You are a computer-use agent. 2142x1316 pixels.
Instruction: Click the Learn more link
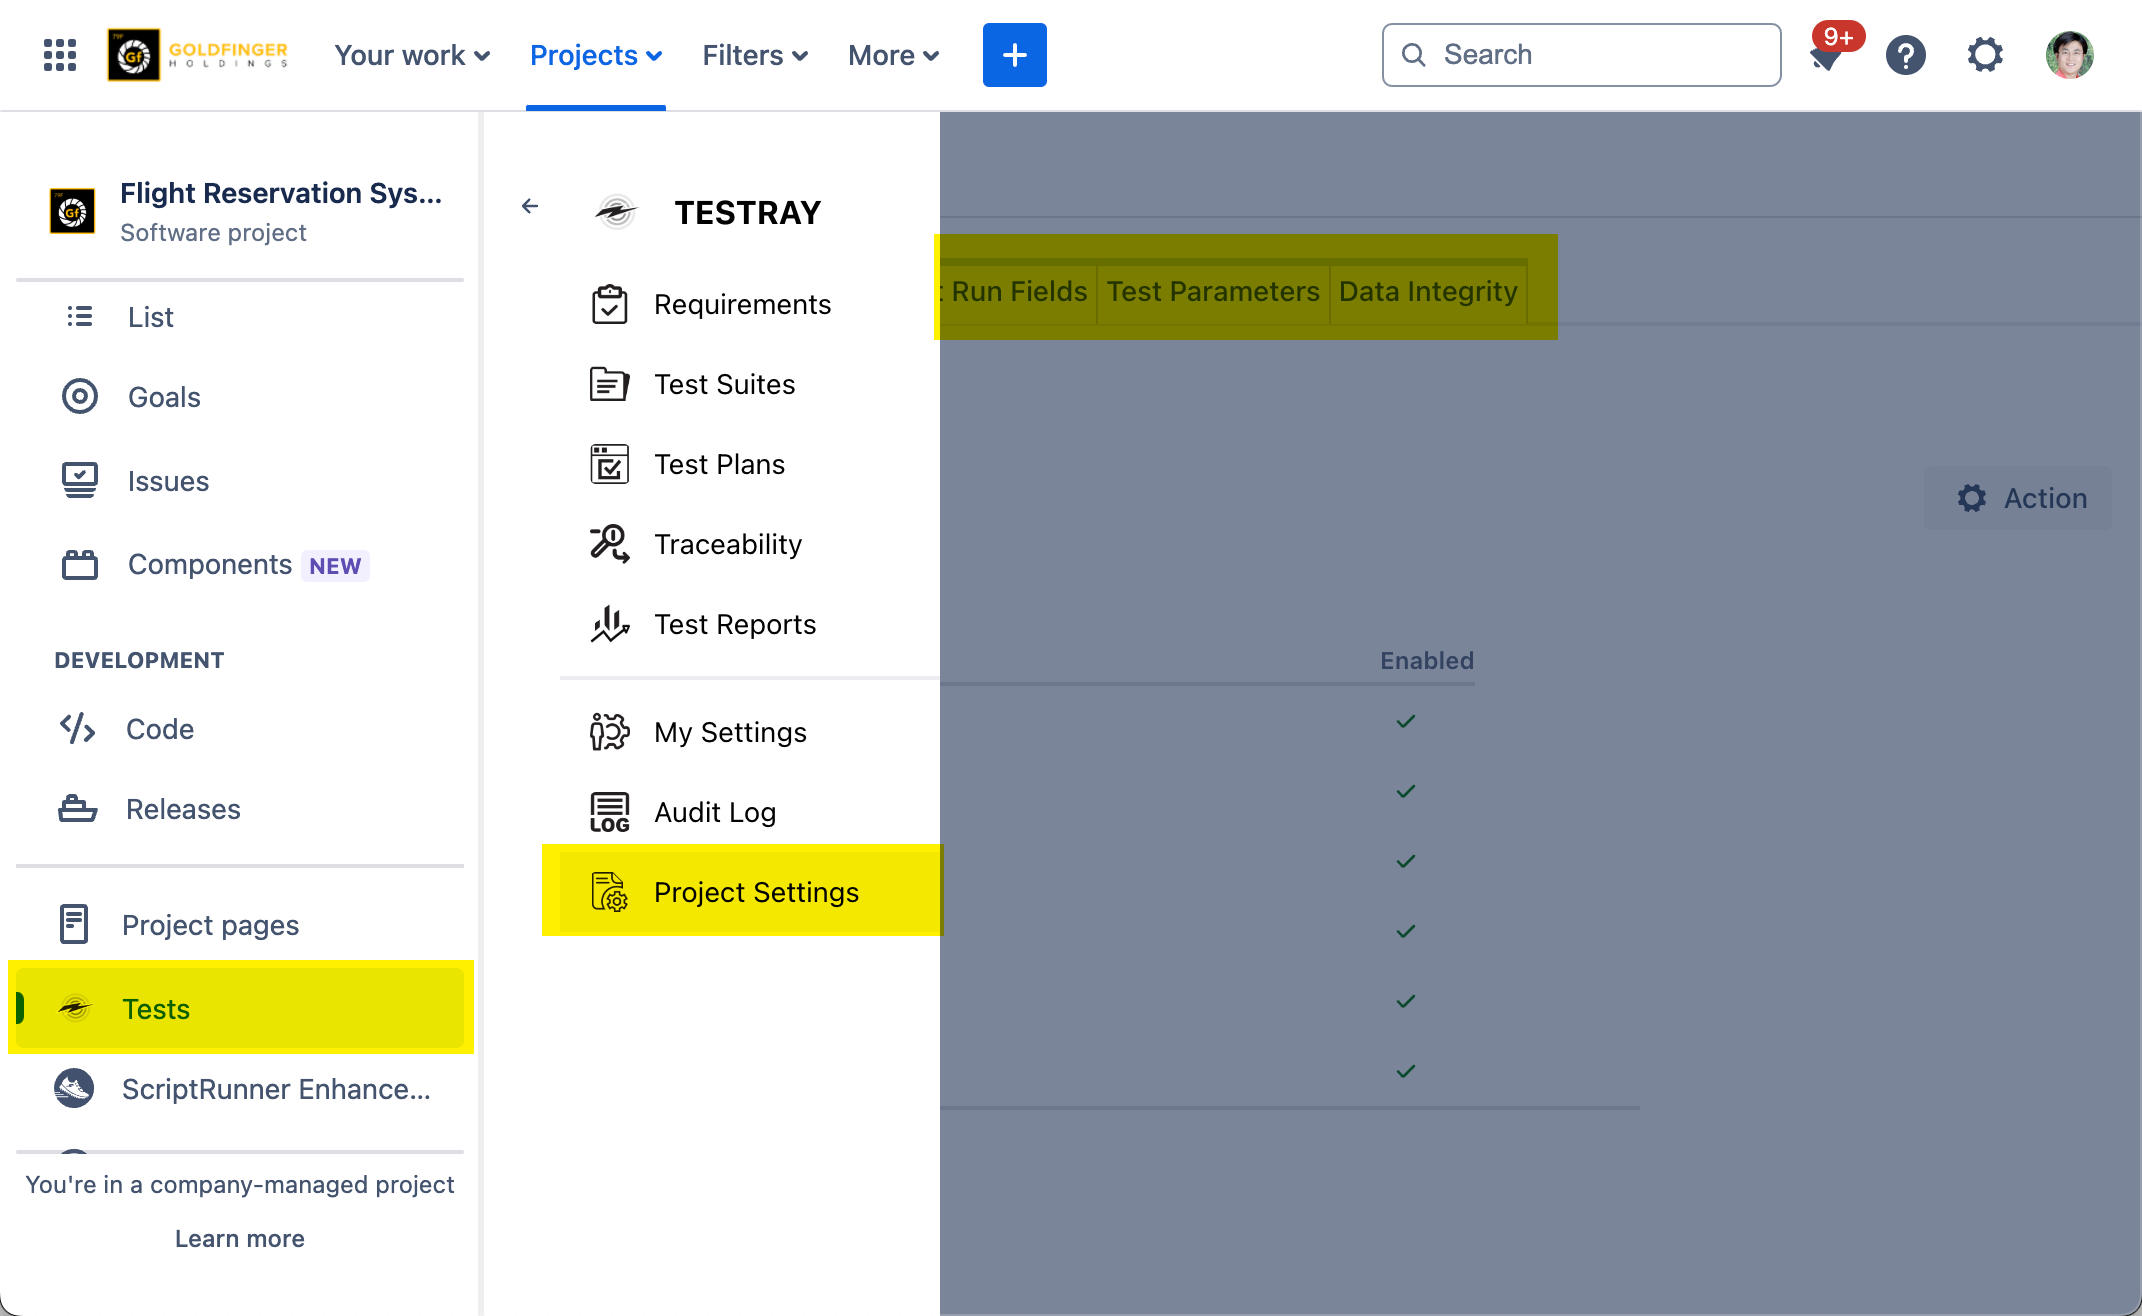point(240,1238)
